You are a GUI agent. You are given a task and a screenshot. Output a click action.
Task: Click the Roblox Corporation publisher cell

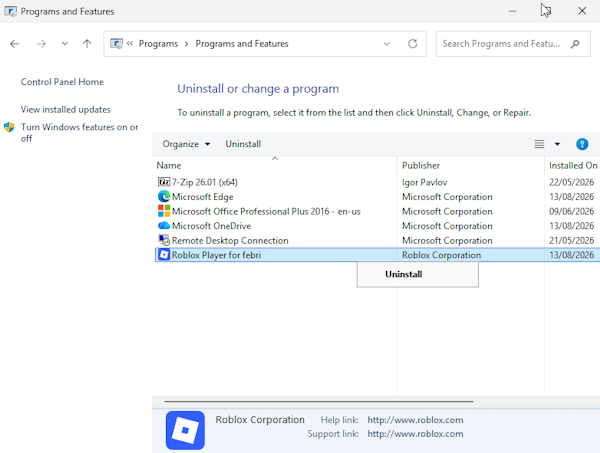pos(441,255)
